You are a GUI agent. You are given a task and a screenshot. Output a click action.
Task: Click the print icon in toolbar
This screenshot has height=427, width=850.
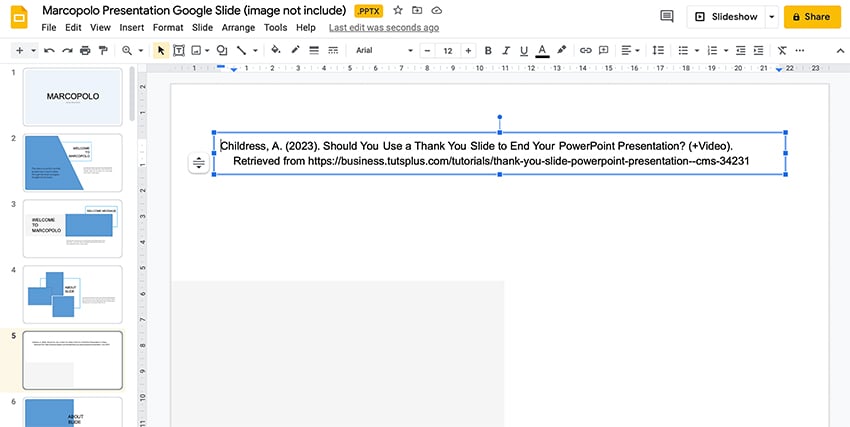click(x=84, y=50)
